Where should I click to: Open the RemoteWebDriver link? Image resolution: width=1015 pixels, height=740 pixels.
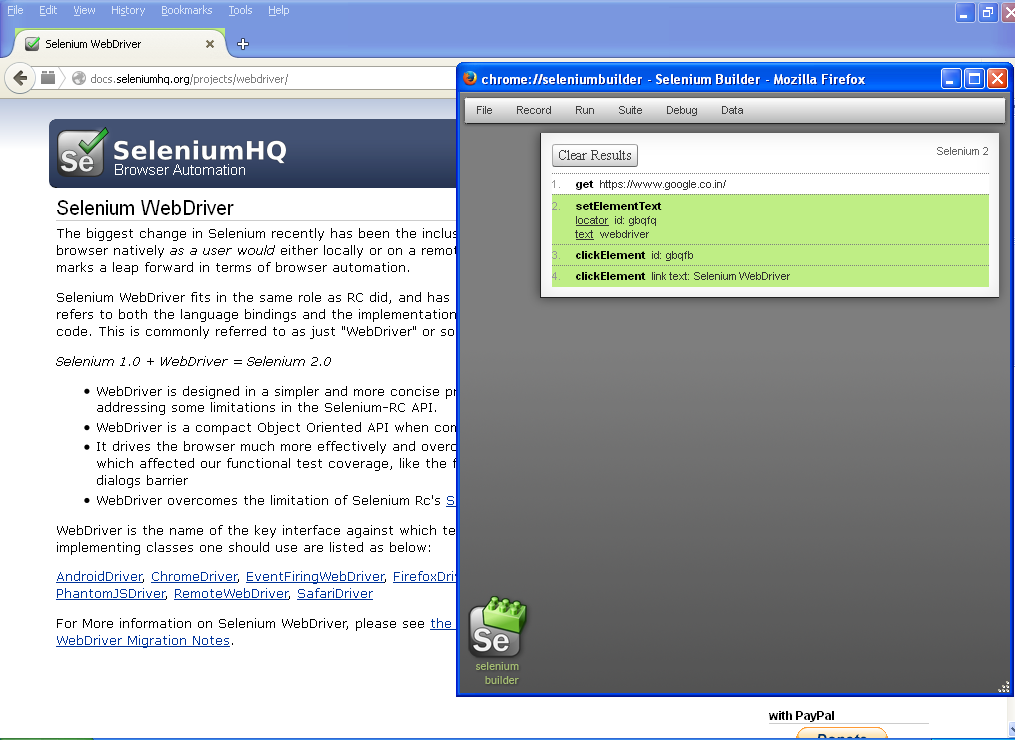(x=231, y=593)
